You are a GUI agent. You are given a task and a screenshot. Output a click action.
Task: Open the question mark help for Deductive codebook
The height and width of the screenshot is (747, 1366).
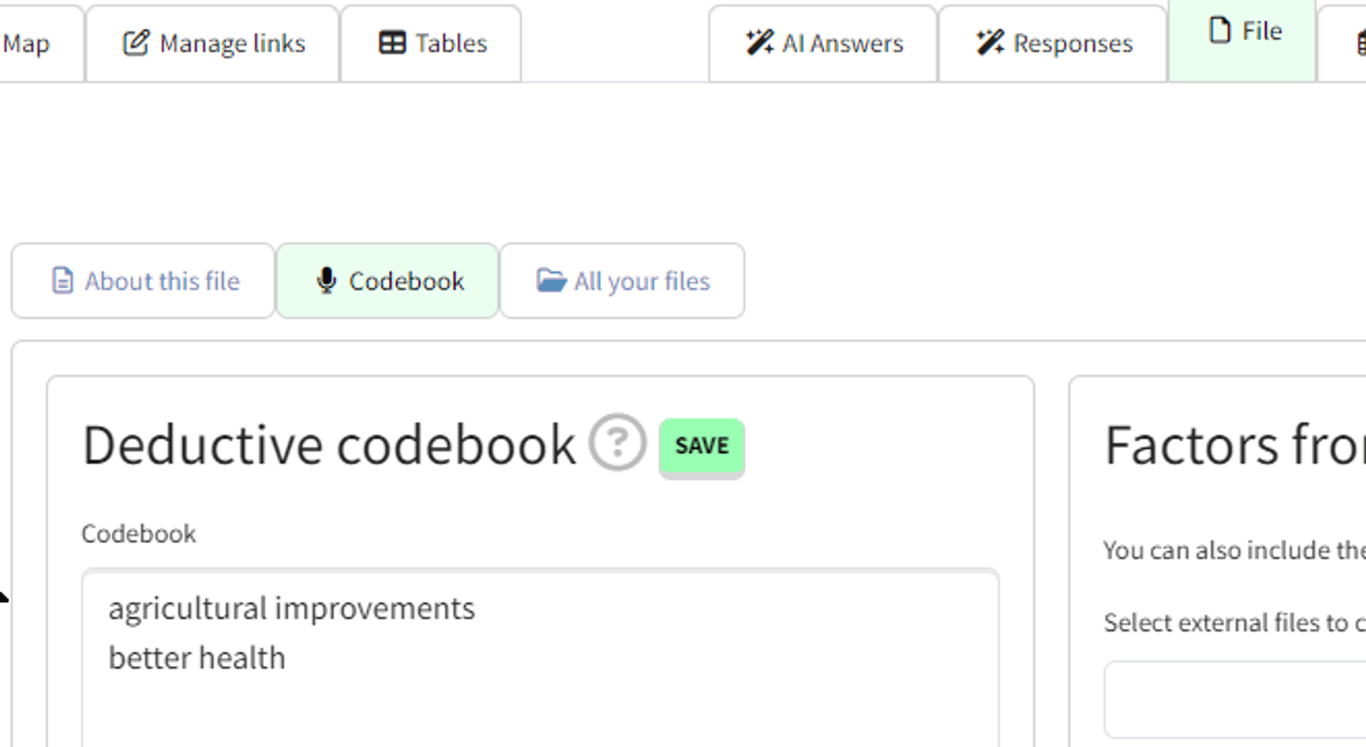coord(617,443)
